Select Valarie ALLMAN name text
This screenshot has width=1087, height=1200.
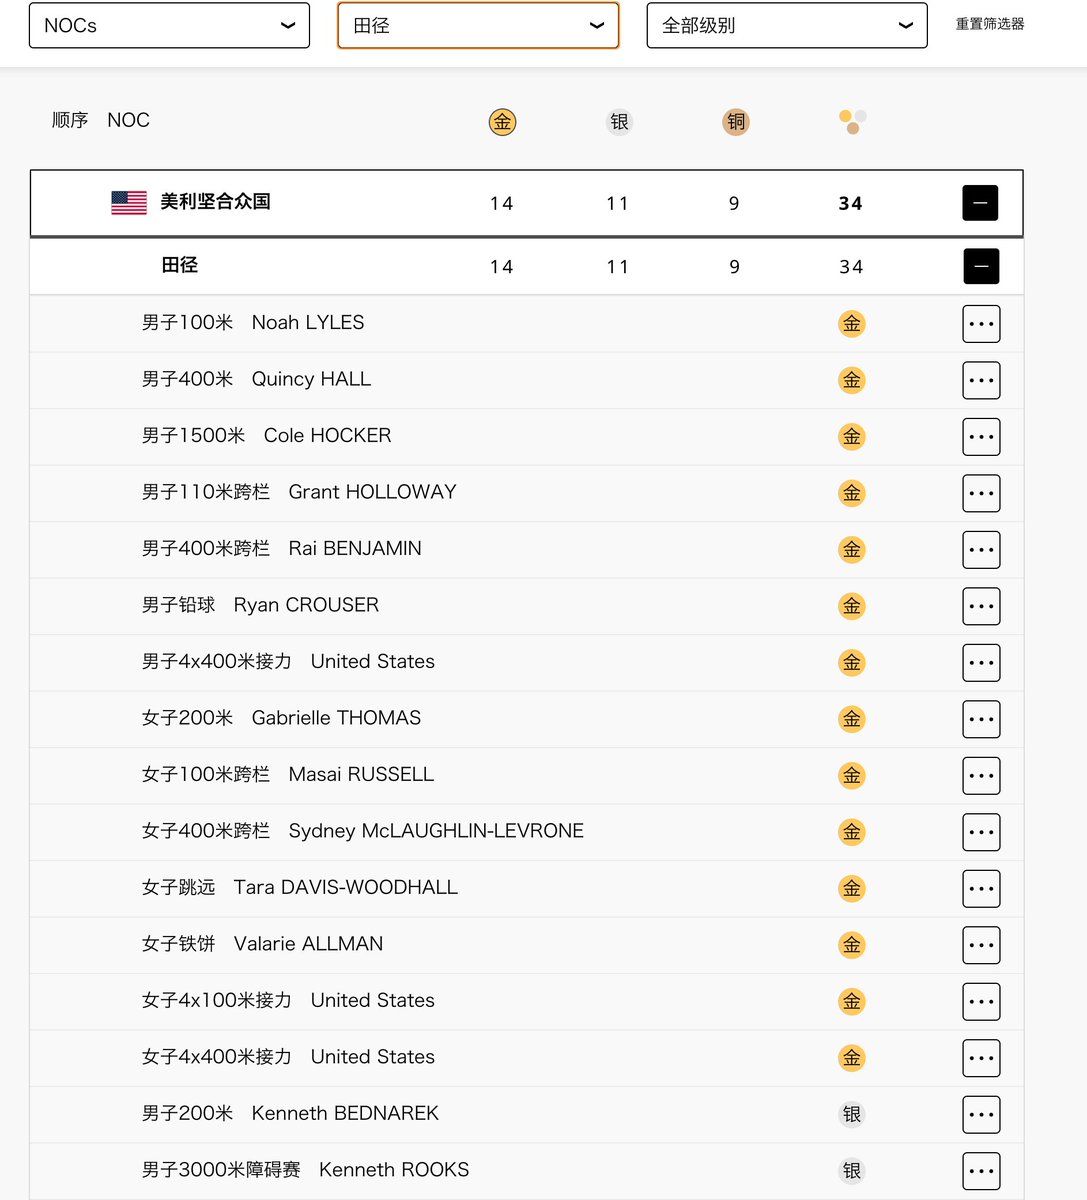308,944
